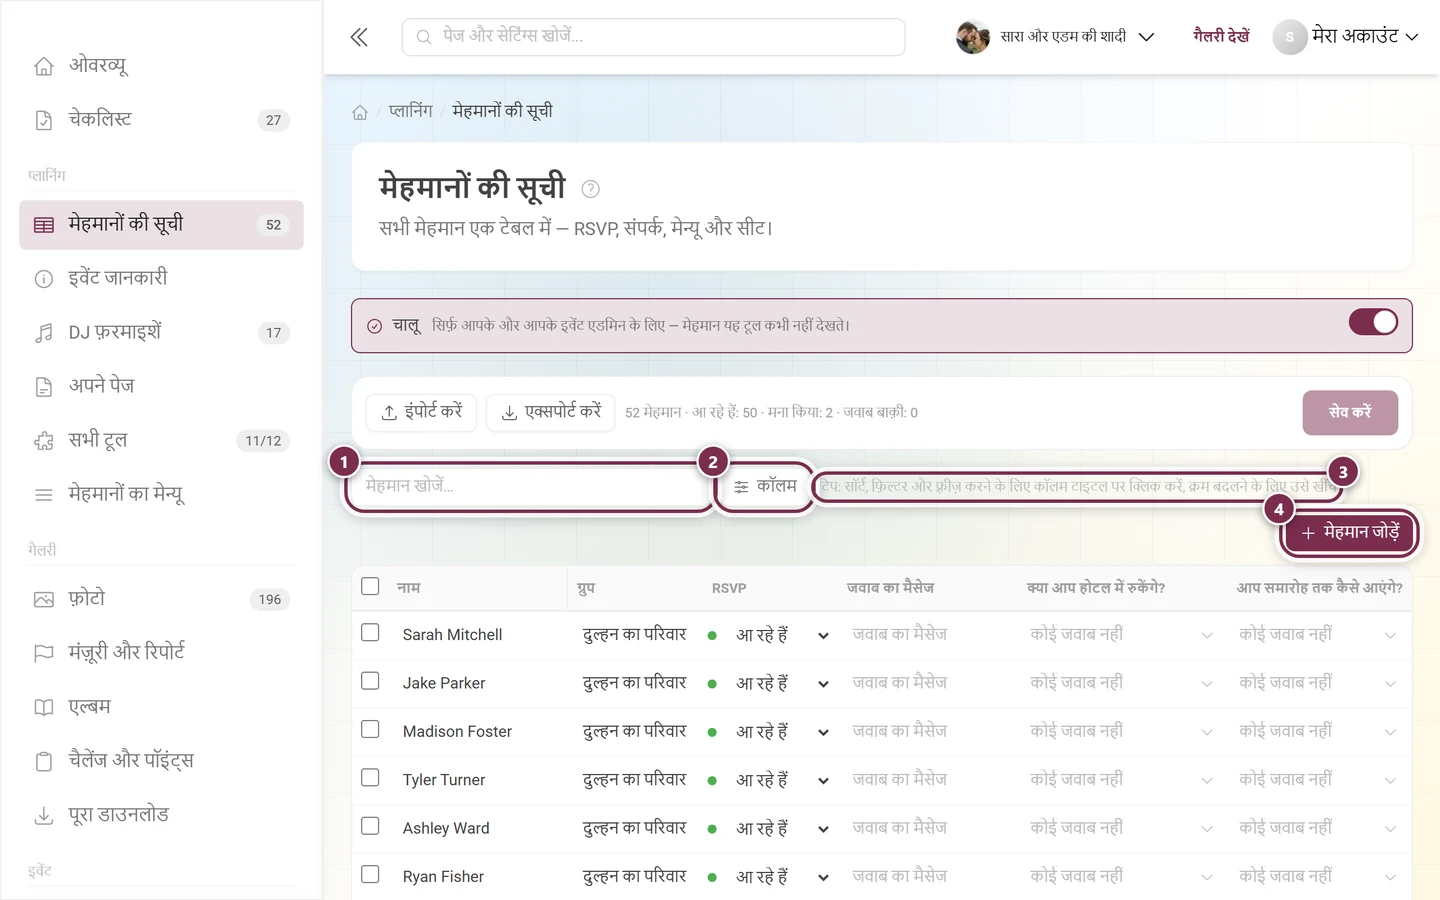Click the चेकलिस्ट document icon in sidebar
This screenshot has width=1440, height=900.
coord(44,120)
